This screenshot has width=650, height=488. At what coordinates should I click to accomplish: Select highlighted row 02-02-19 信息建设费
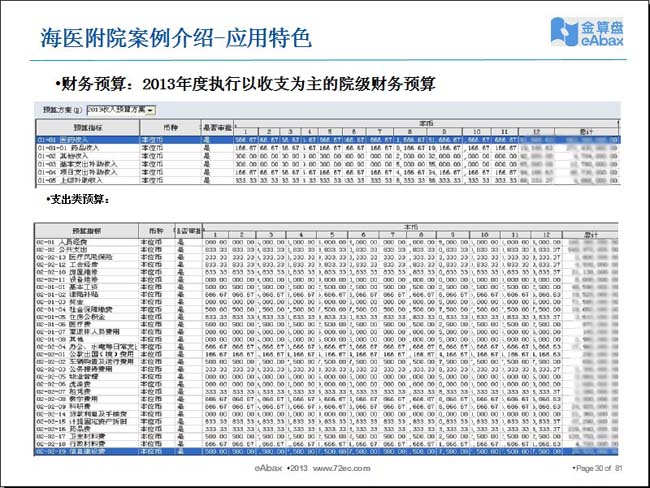[326, 451]
